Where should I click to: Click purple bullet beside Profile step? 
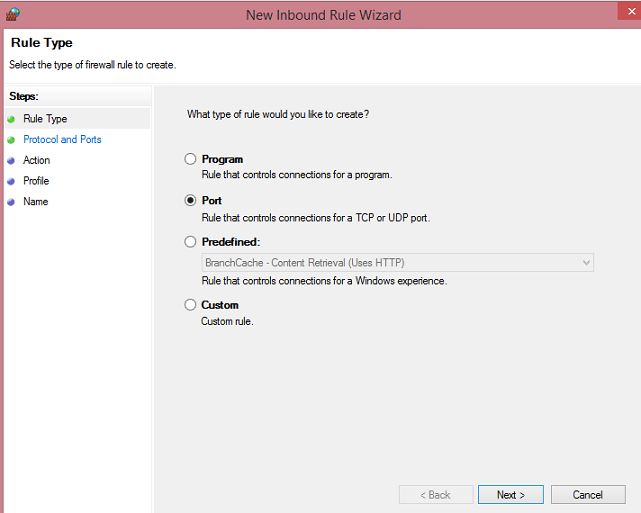[11, 181]
